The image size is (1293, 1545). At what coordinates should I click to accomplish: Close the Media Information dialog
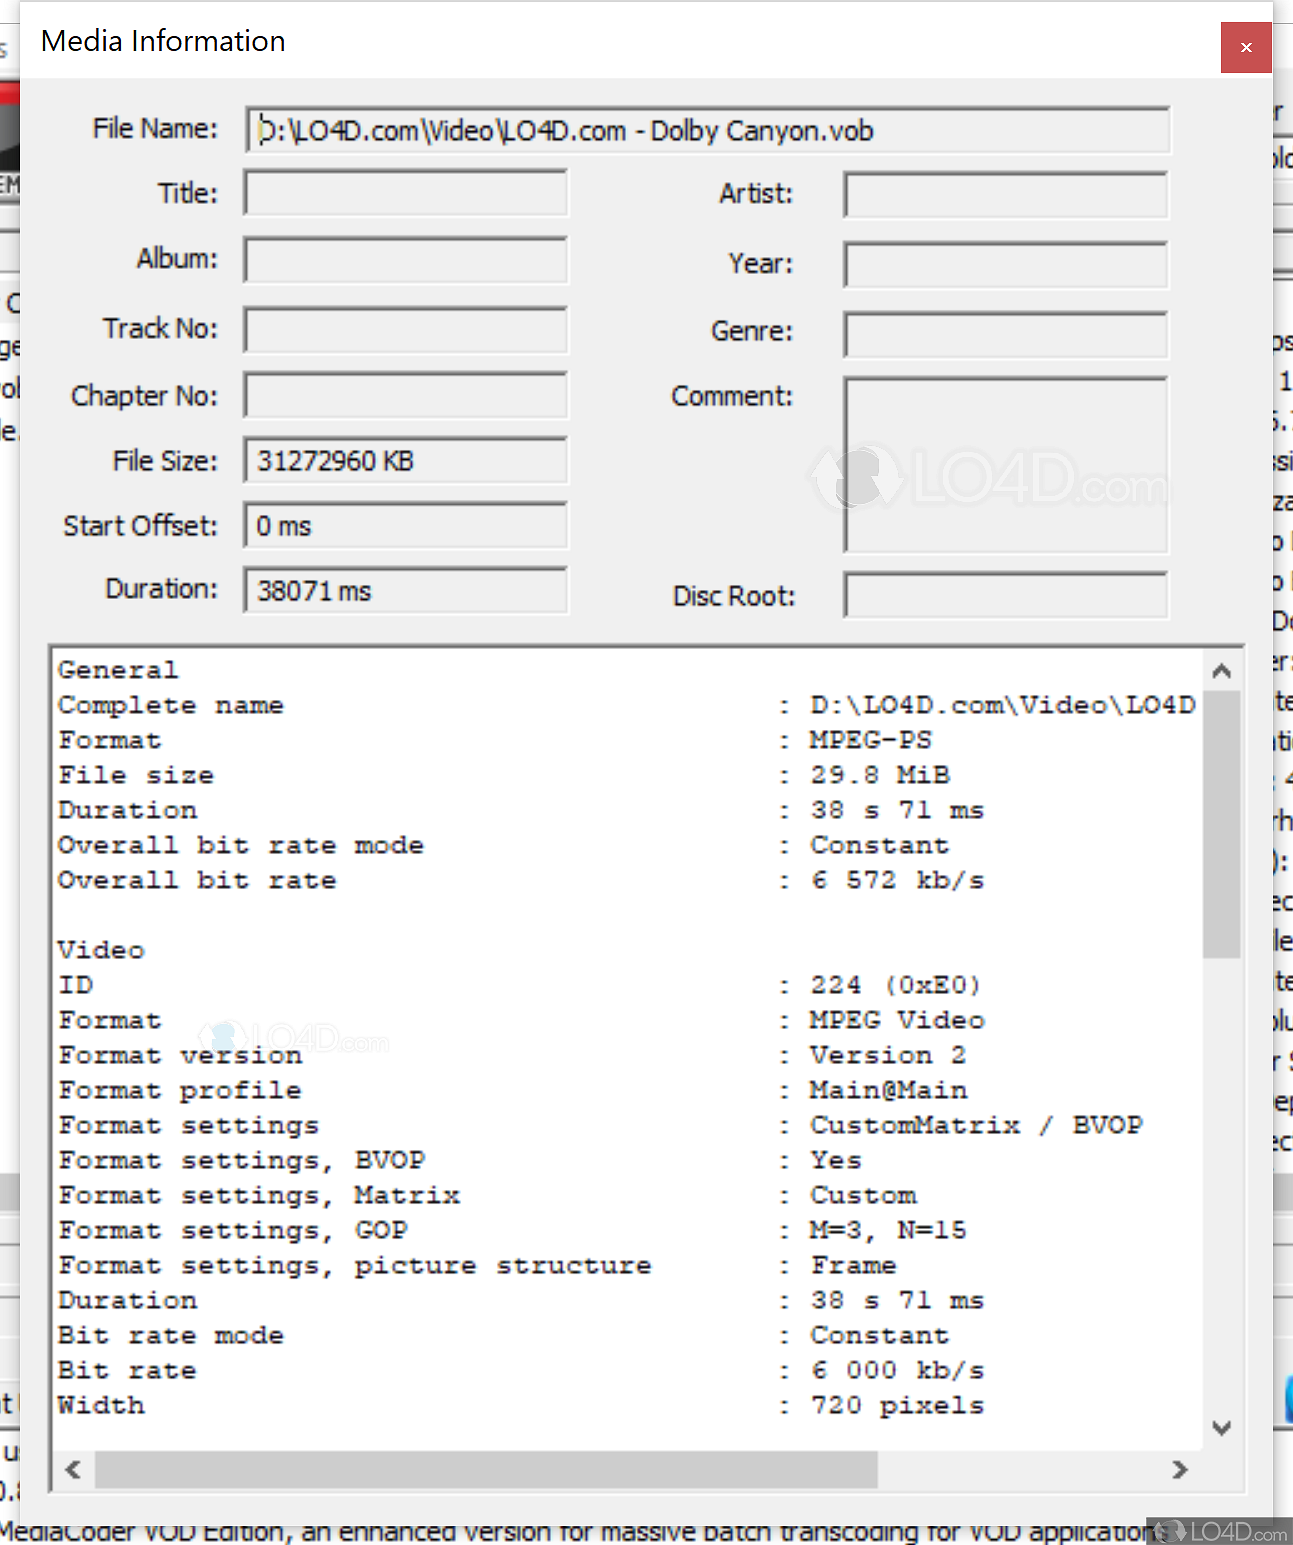pyautogui.click(x=1245, y=47)
